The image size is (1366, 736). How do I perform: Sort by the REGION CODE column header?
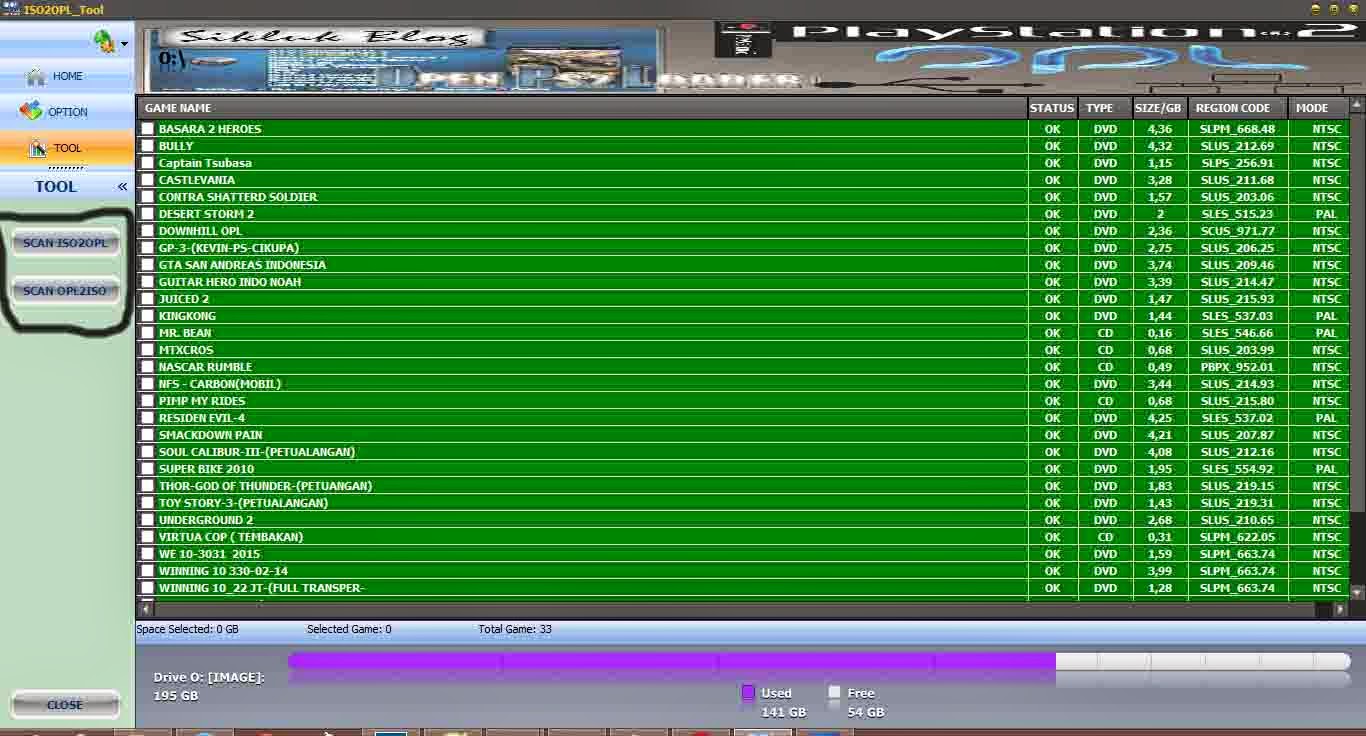[1238, 108]
